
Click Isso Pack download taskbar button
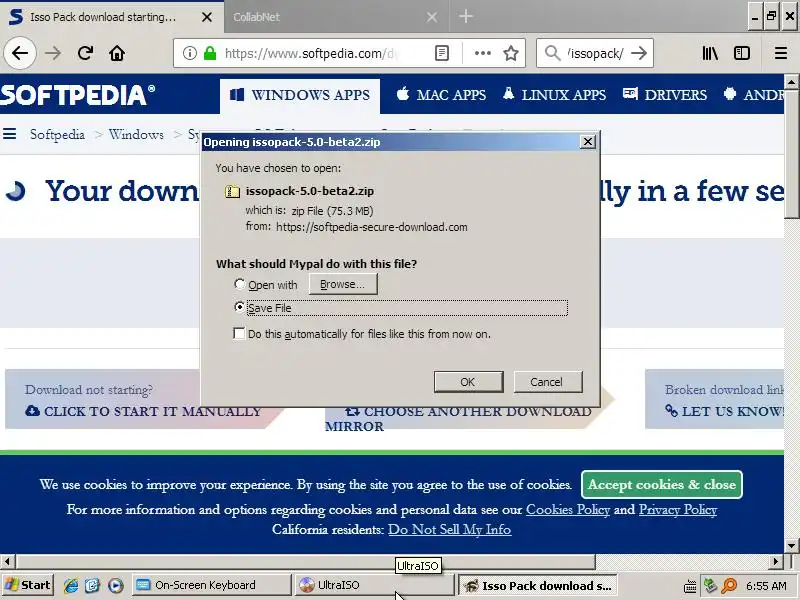point(538,585)
